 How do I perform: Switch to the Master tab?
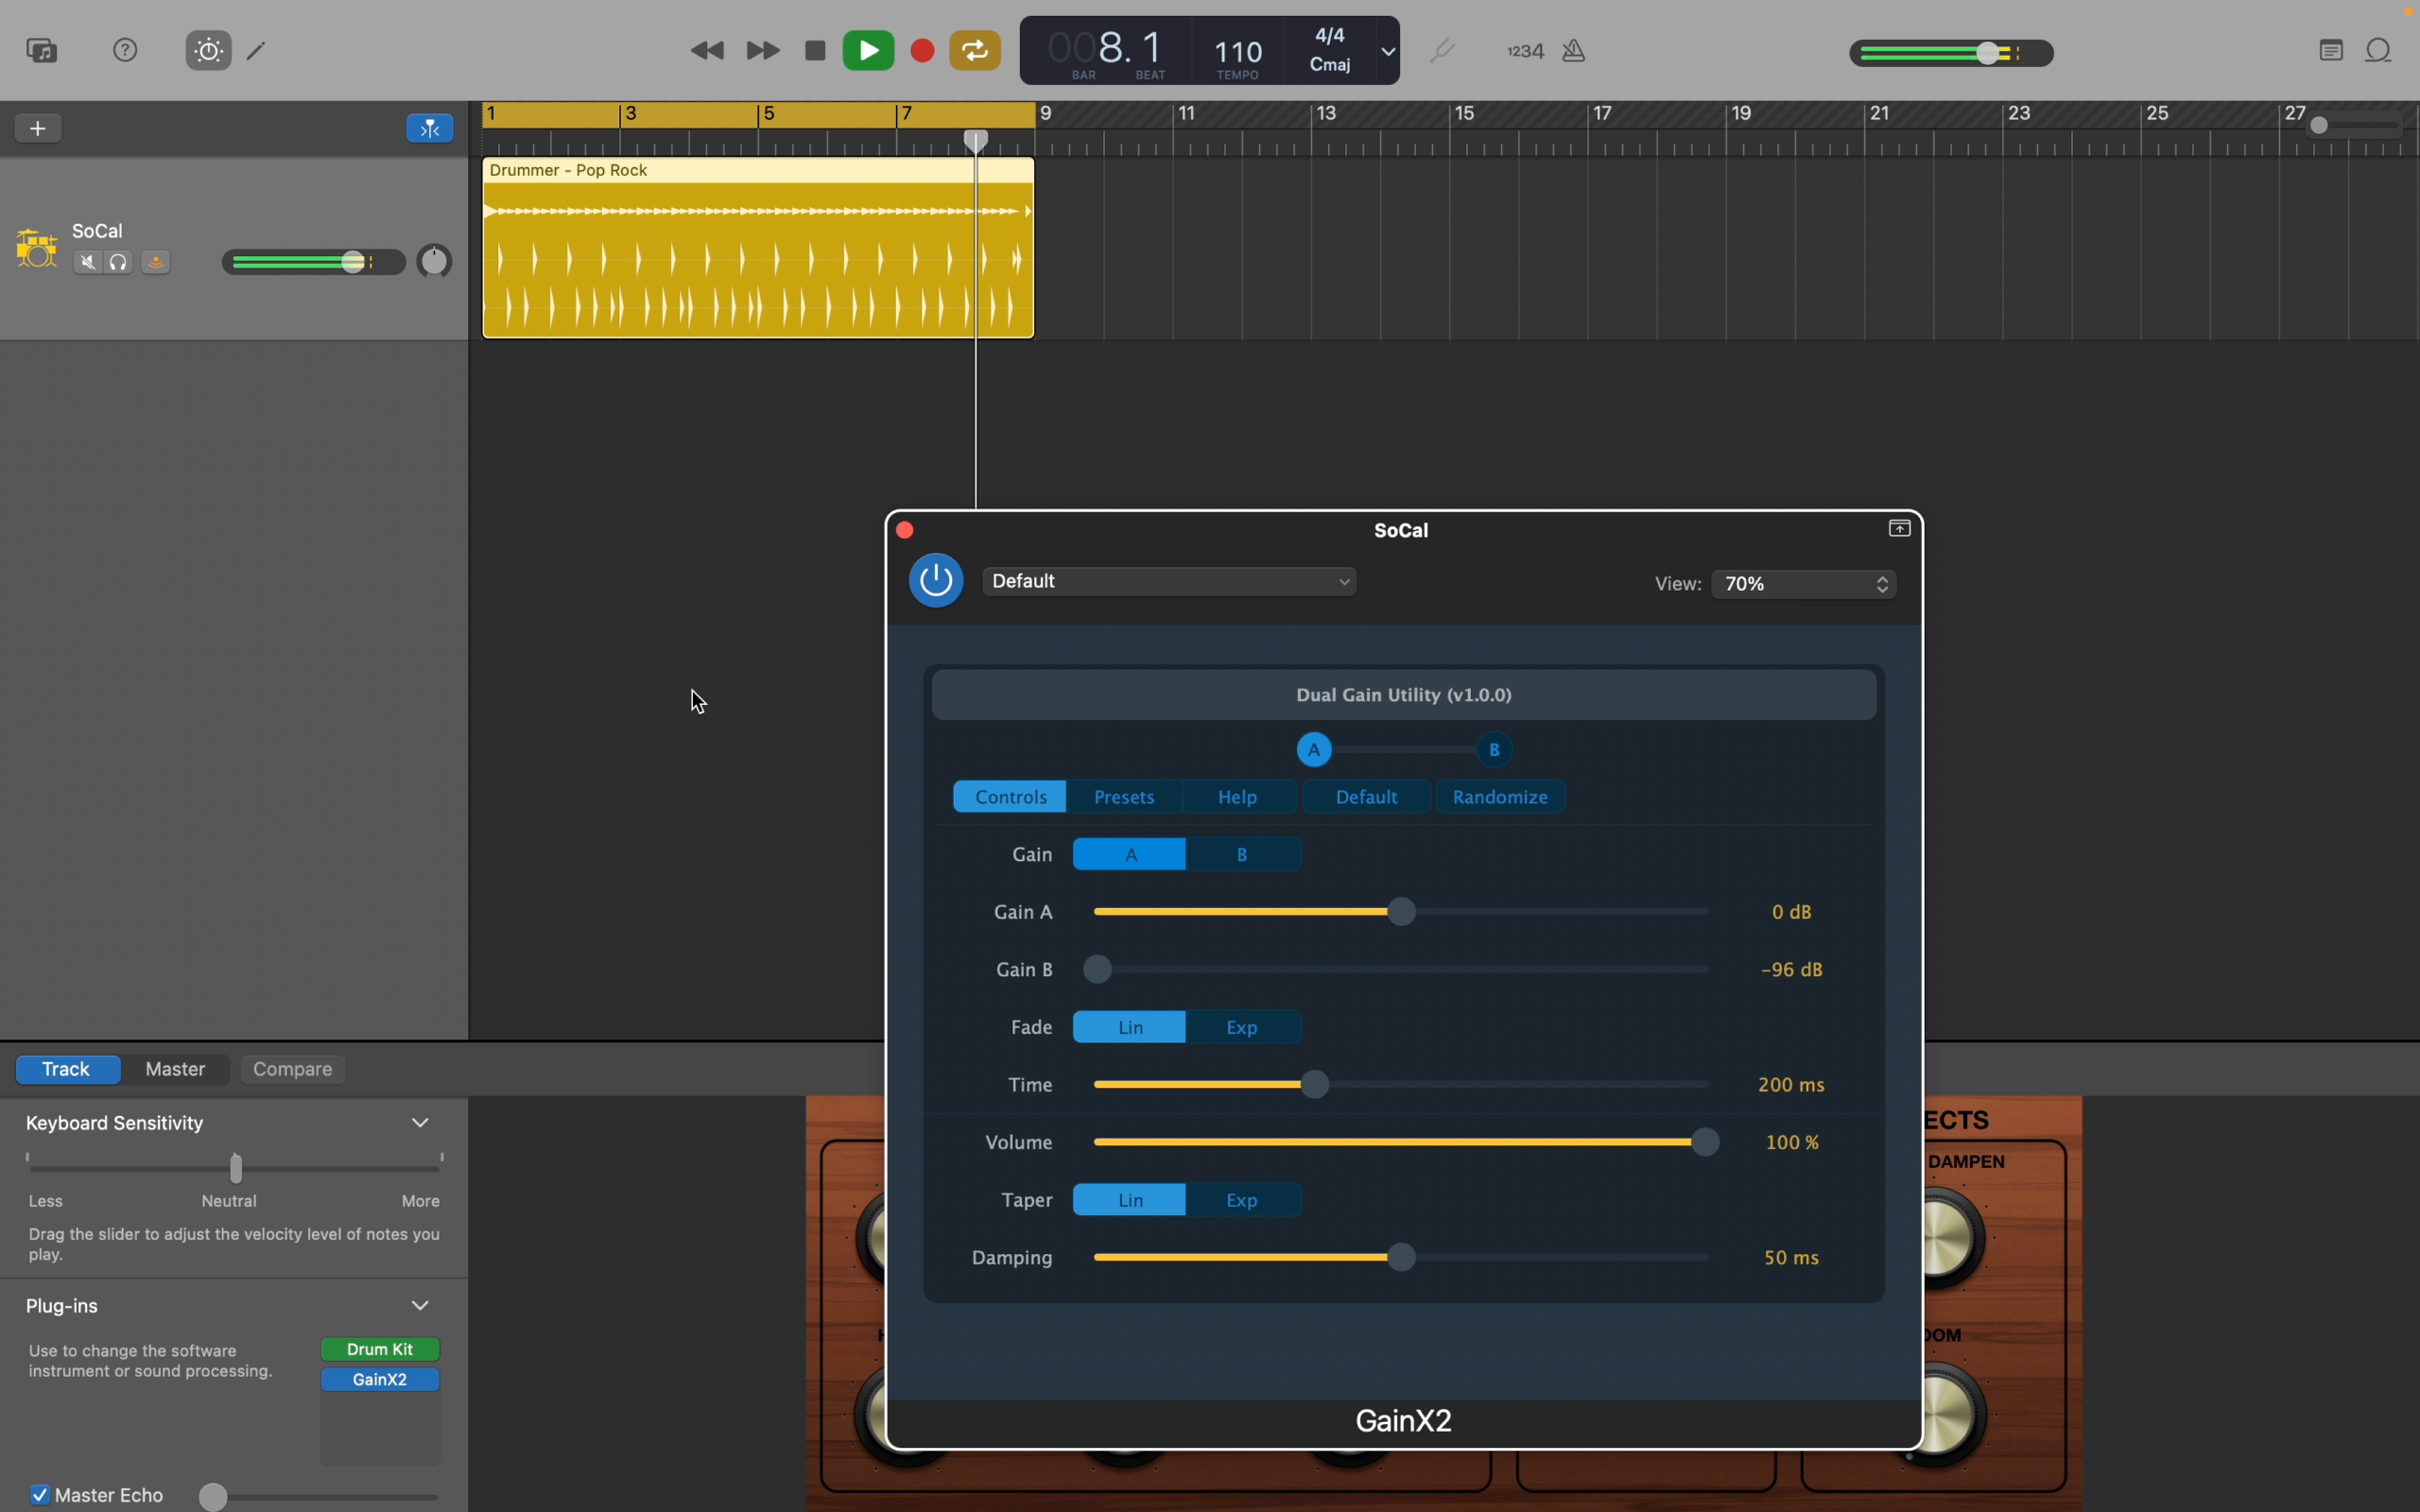point(175,1070)
